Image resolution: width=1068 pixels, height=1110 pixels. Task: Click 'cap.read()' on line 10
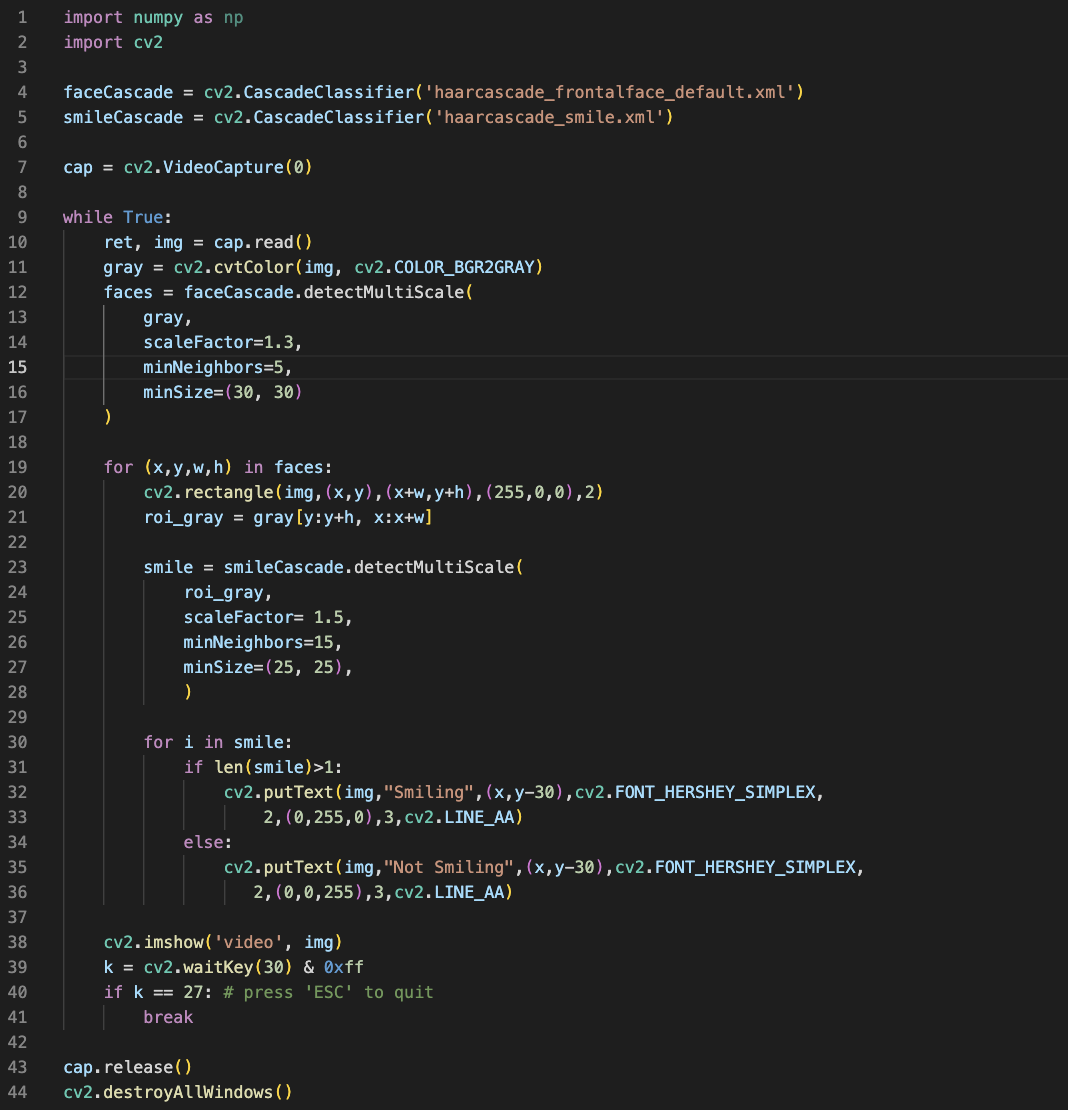tap(263, 243)
